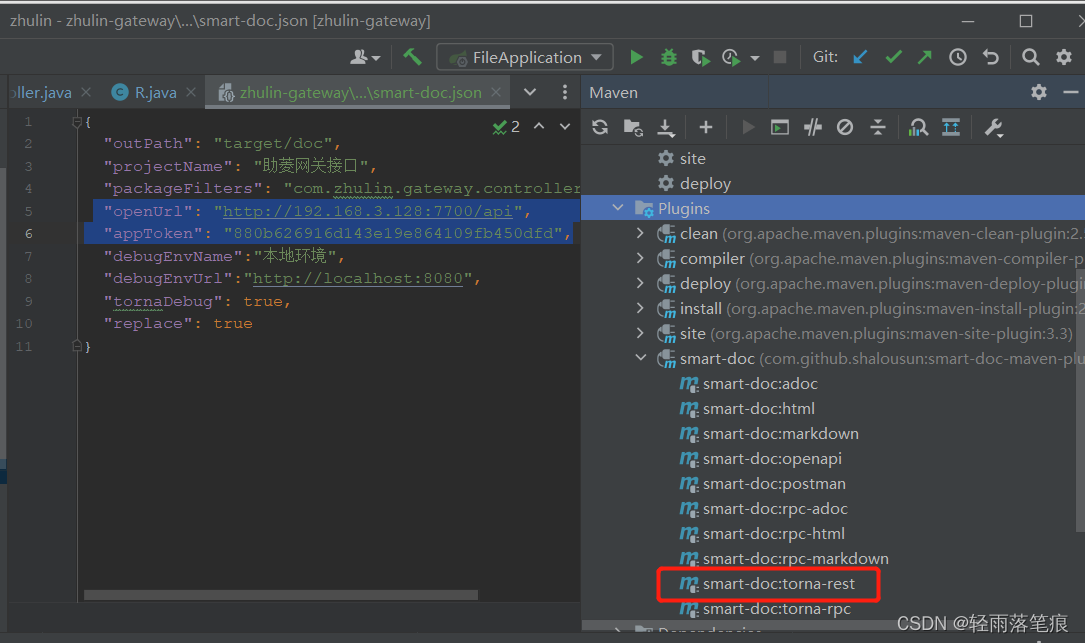Click the editor horizontal scrollbar

tap(280, 595)
